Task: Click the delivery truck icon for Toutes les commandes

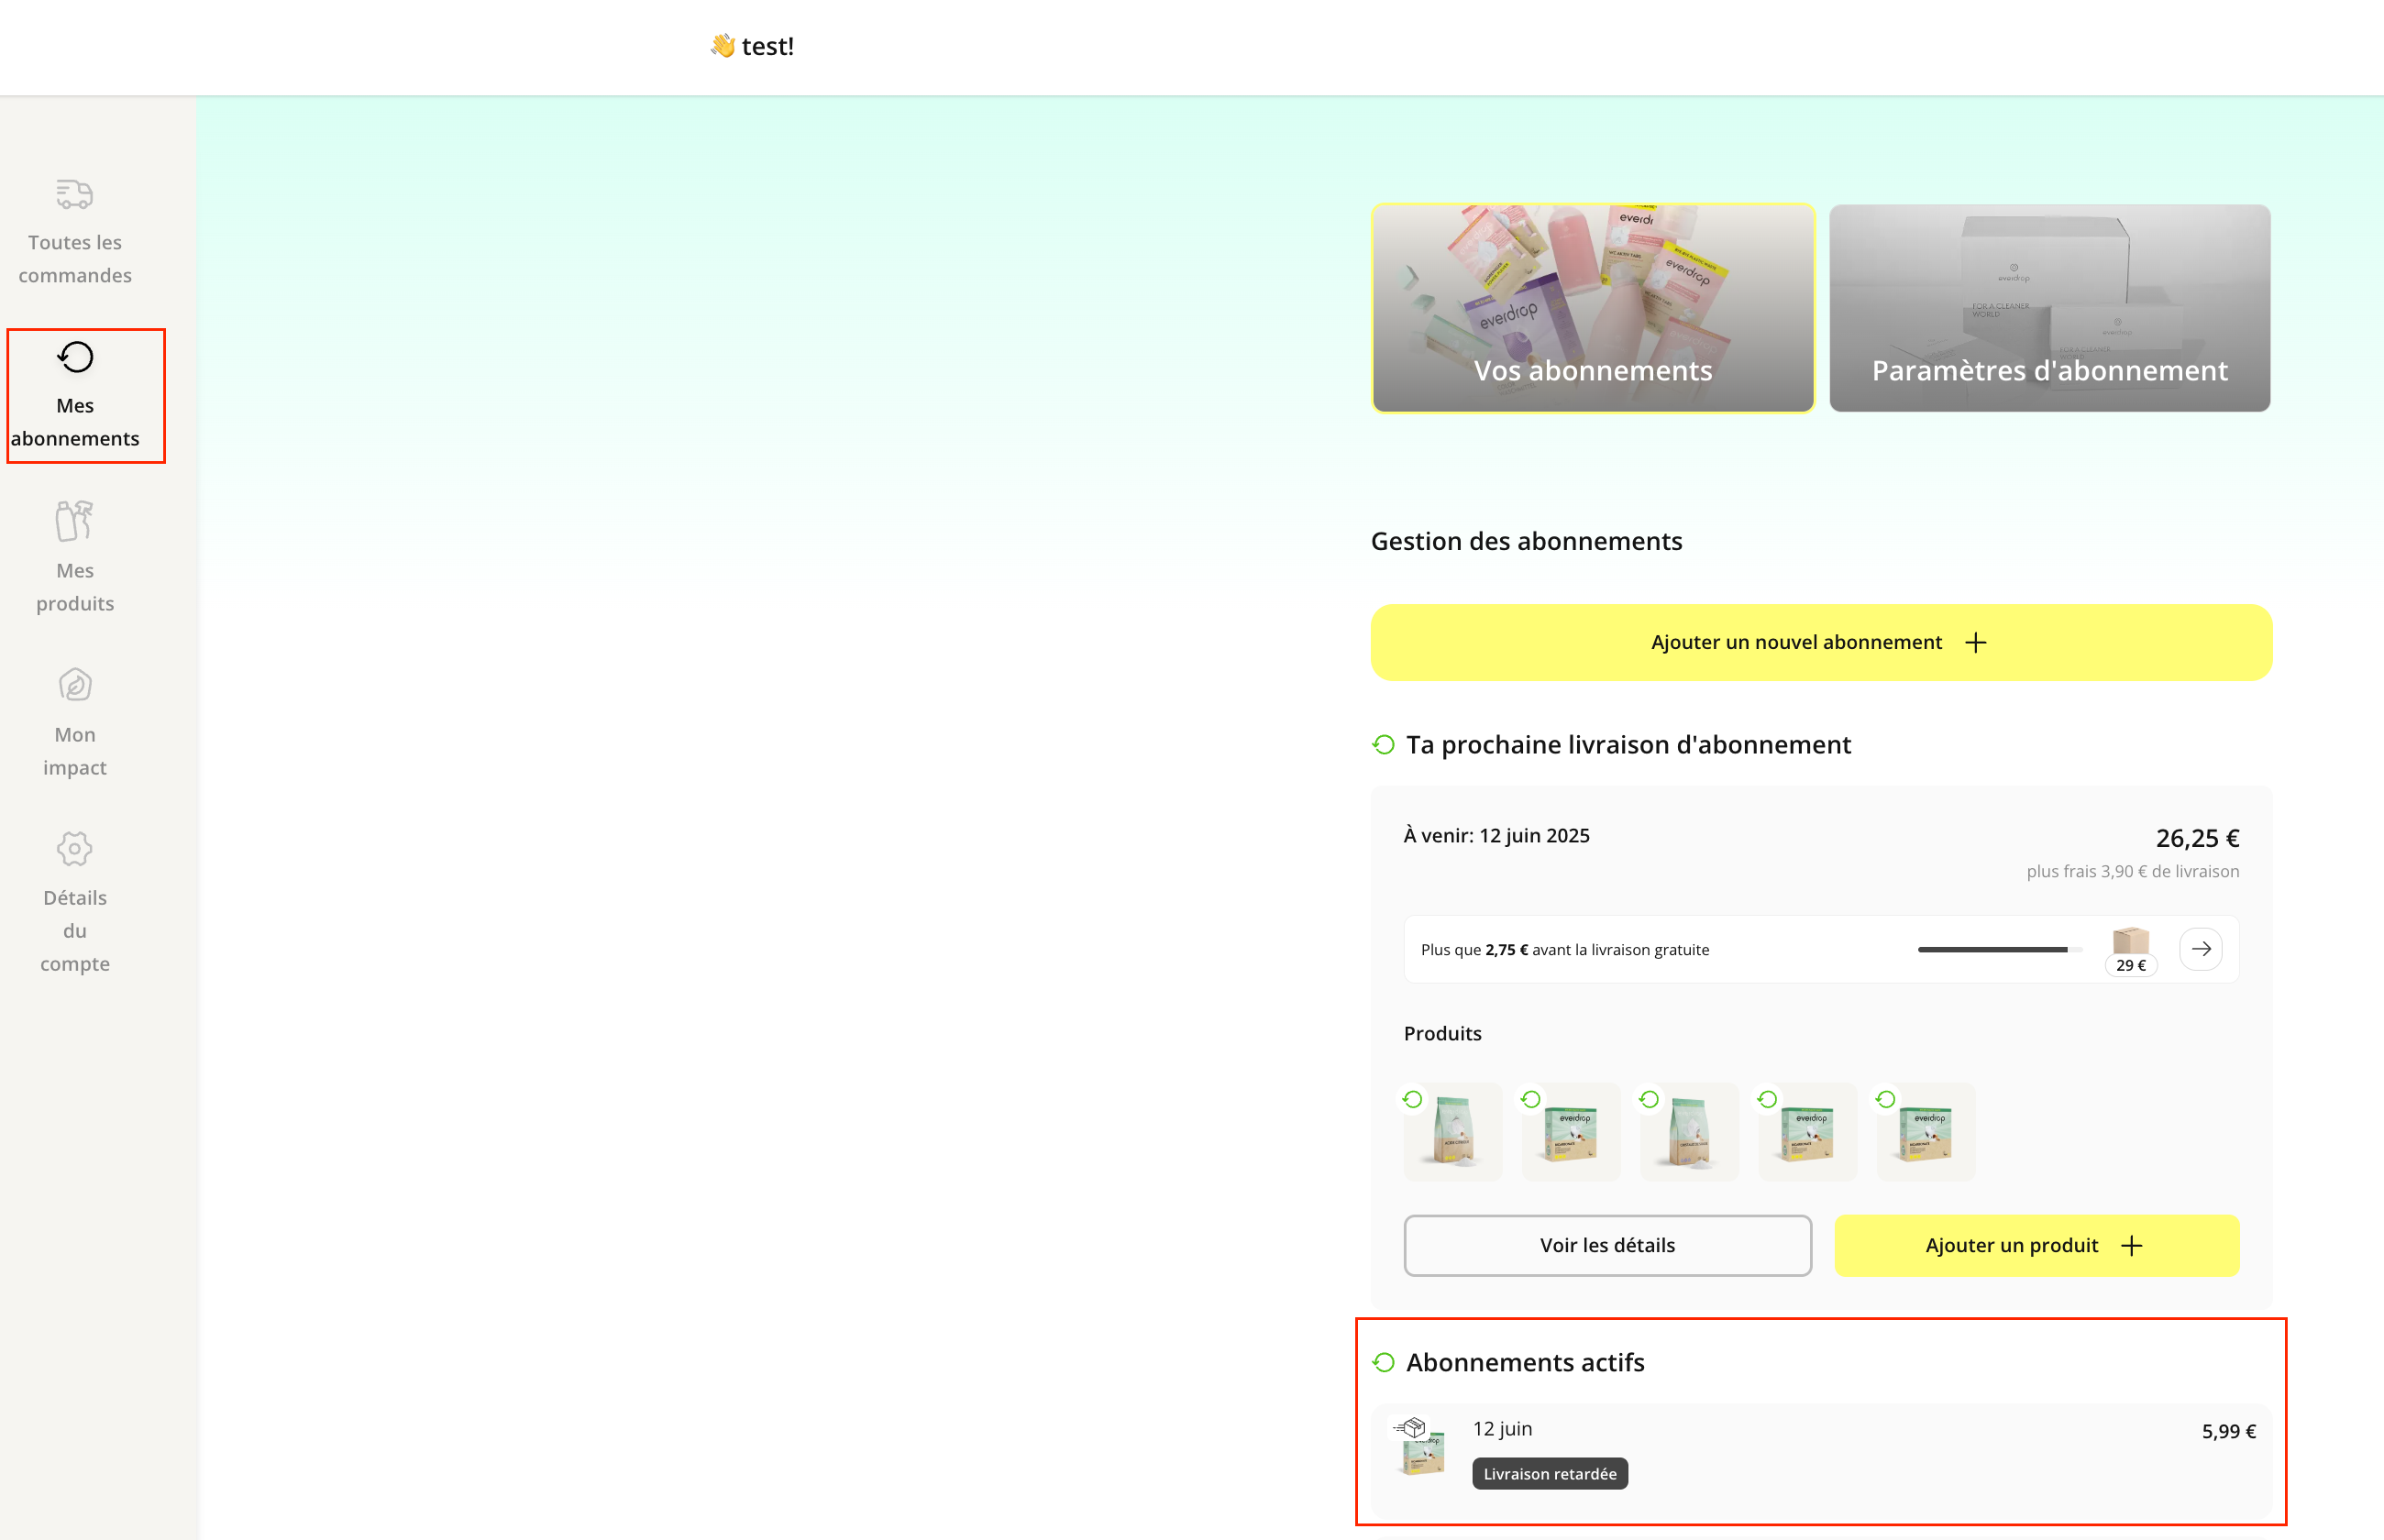Action: point(74,193)
